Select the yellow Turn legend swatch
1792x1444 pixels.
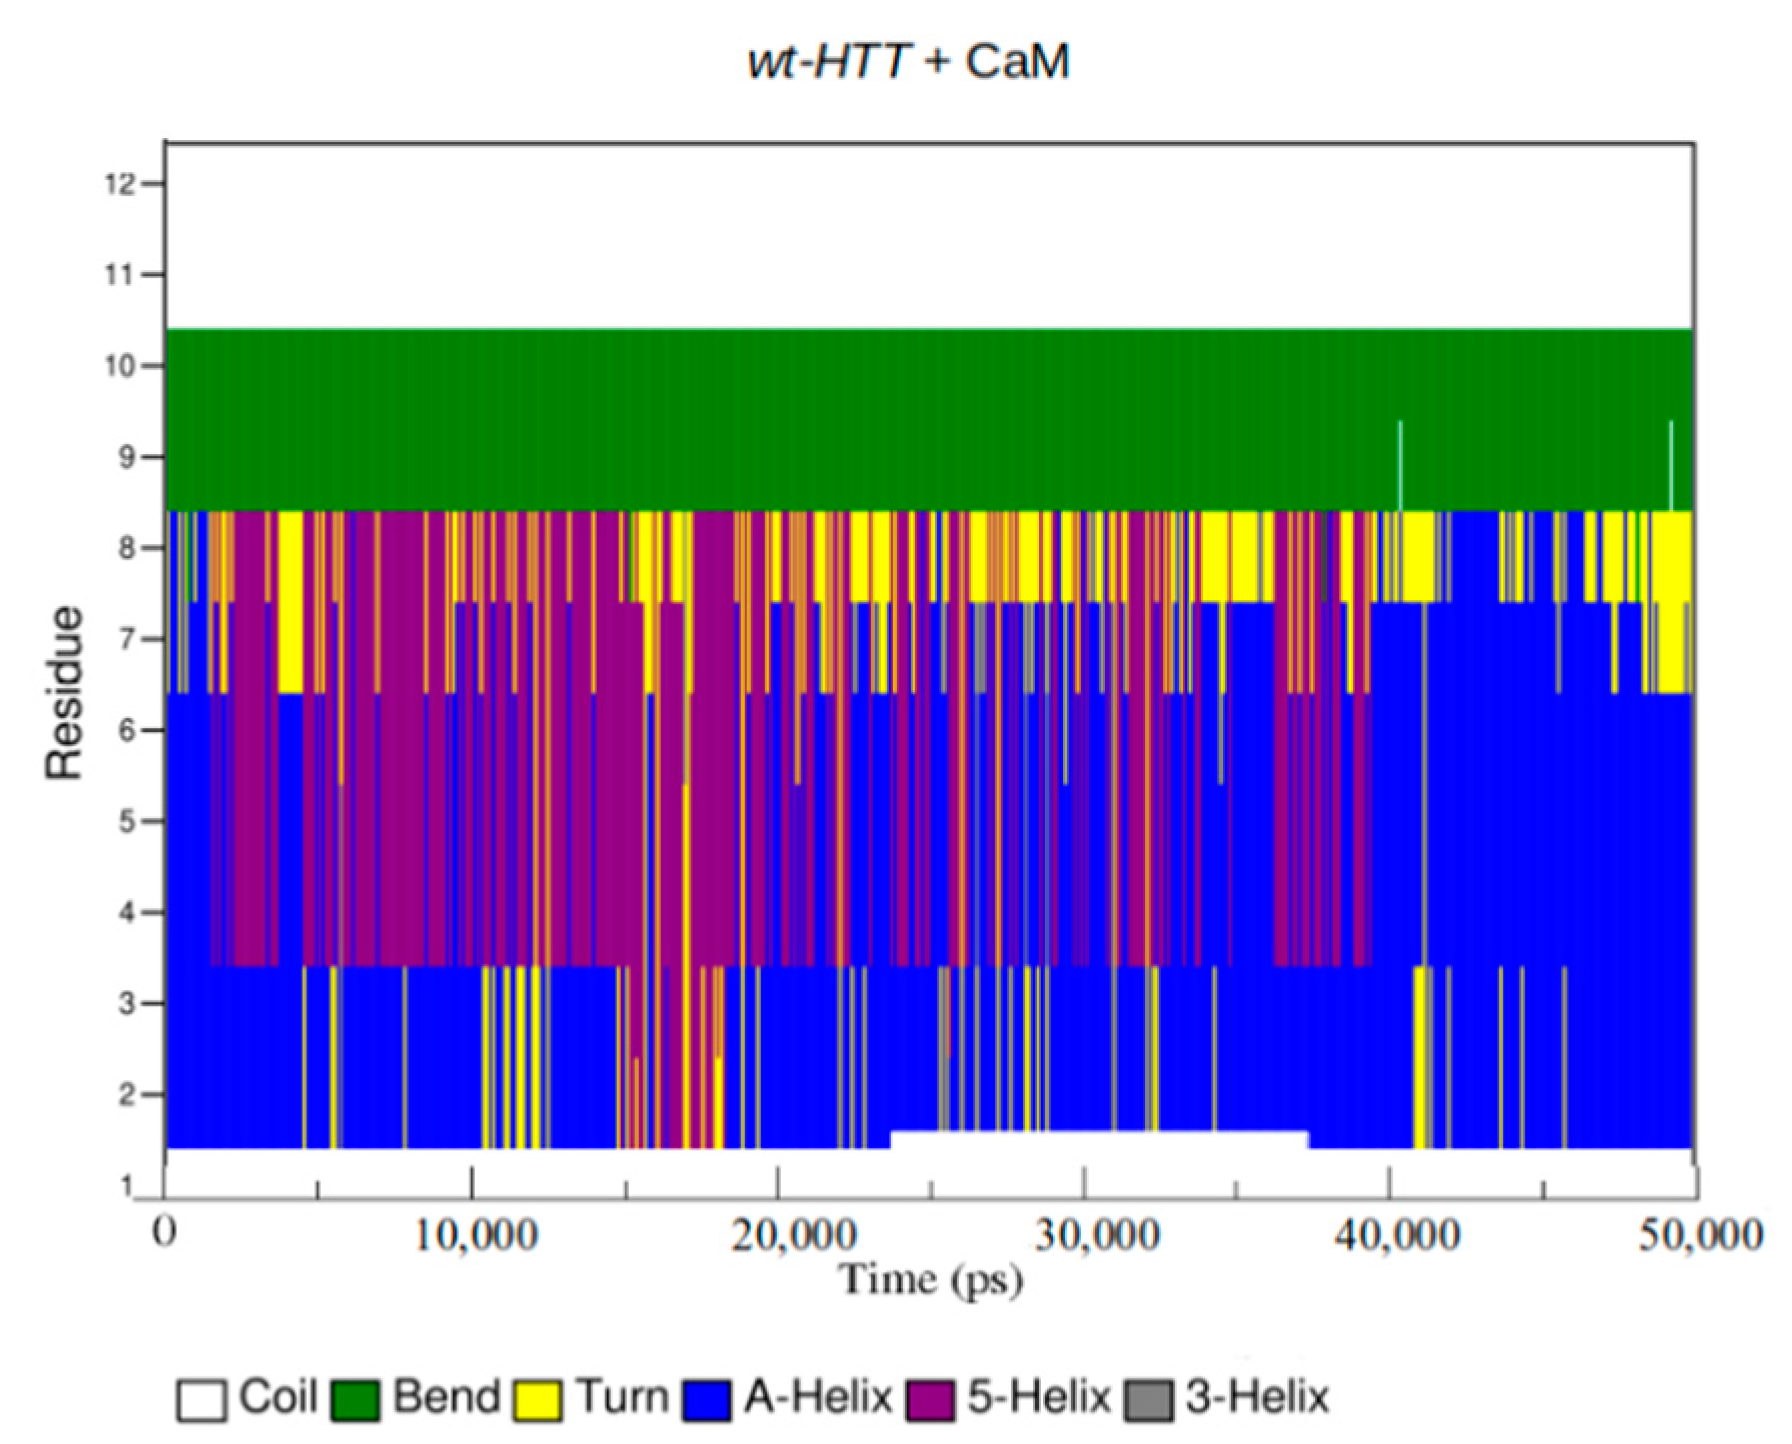coord(537,1400)
